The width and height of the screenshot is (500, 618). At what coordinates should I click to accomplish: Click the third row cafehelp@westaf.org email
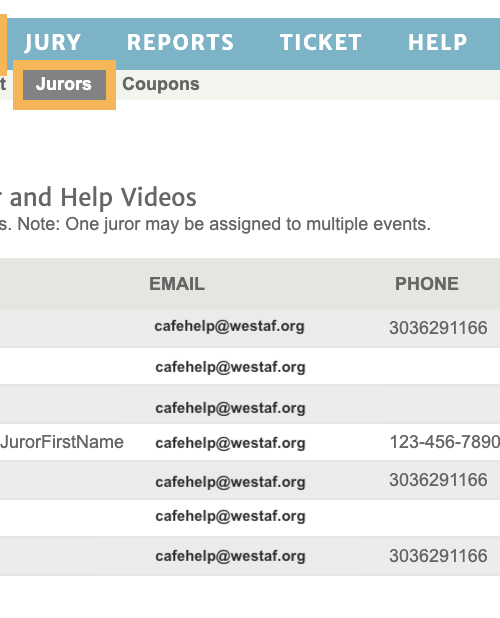click(x=230, y=408)
